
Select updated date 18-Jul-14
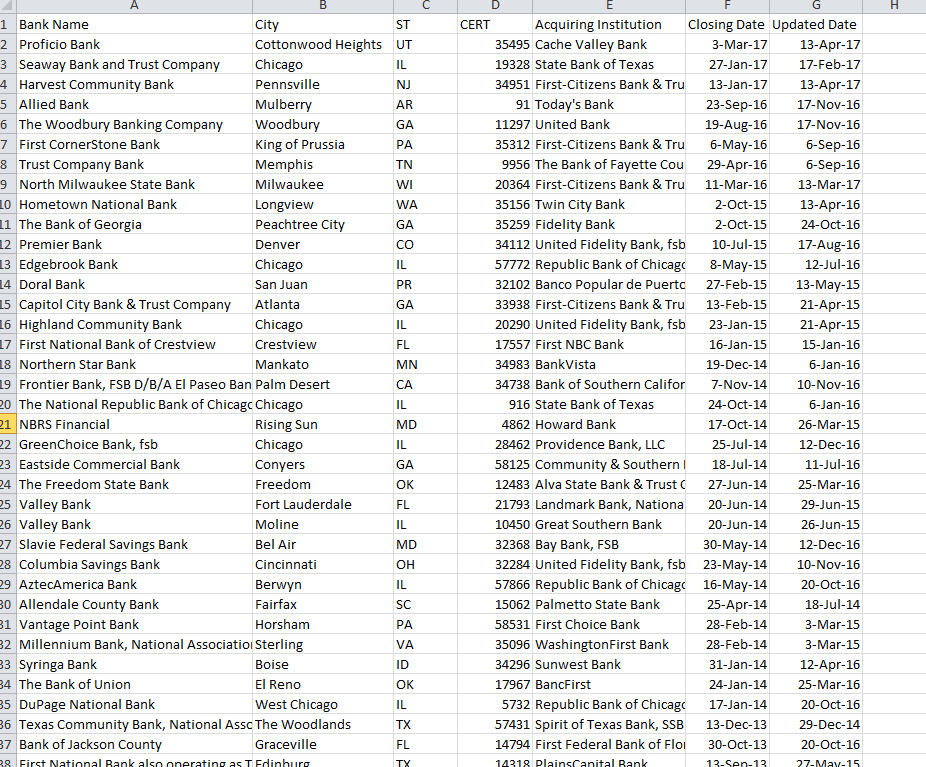pos(816,605)
